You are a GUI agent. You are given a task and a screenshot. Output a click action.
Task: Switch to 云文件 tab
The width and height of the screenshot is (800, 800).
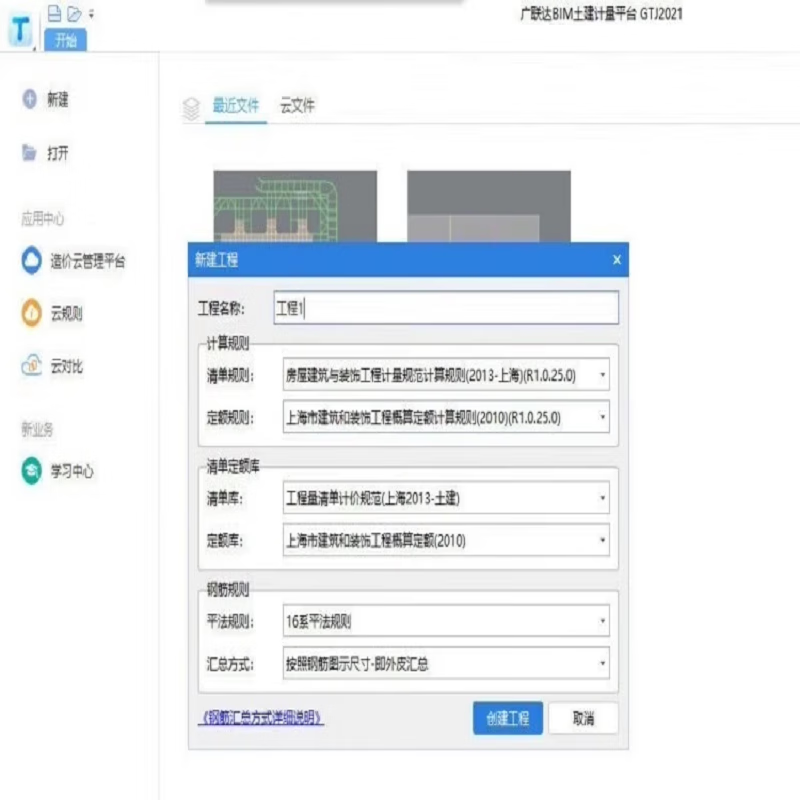point(297,106)
